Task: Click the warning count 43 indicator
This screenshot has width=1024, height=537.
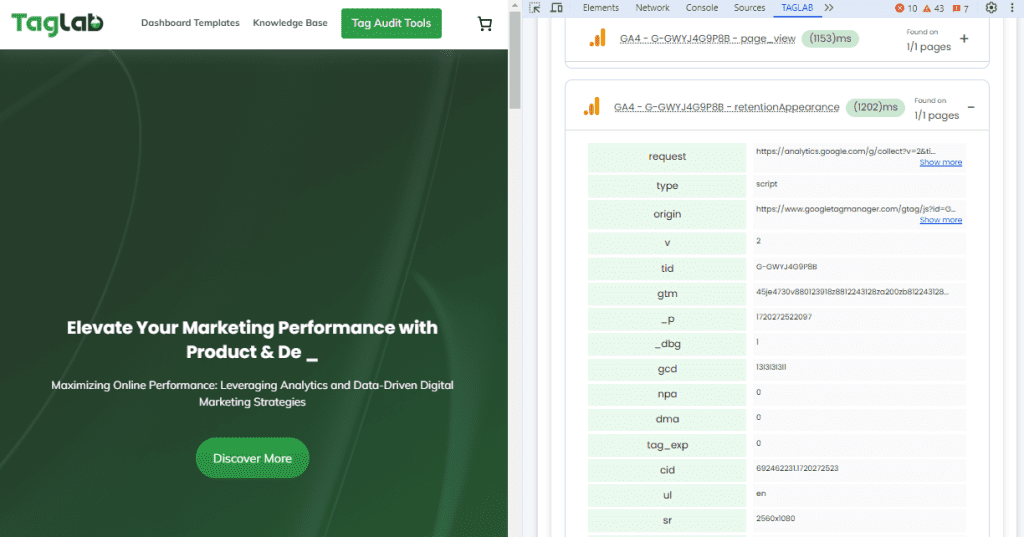Action: pyautogui.click(x=933, y=8)
